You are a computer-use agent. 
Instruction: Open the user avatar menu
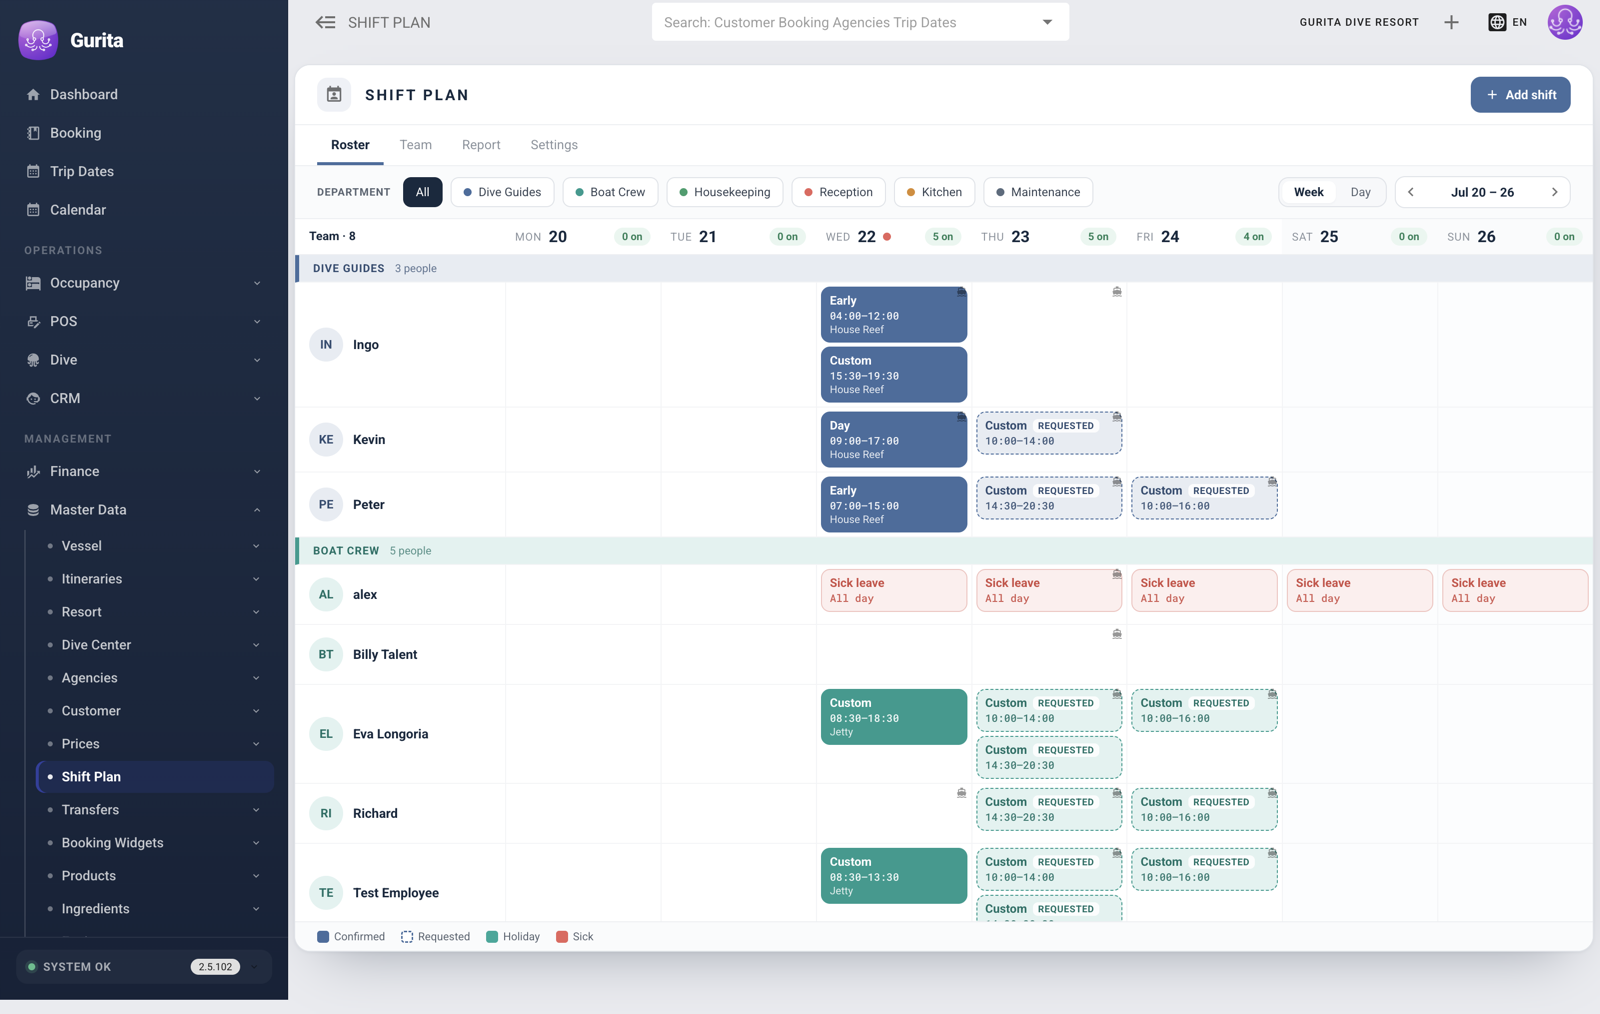(1565, 22)
